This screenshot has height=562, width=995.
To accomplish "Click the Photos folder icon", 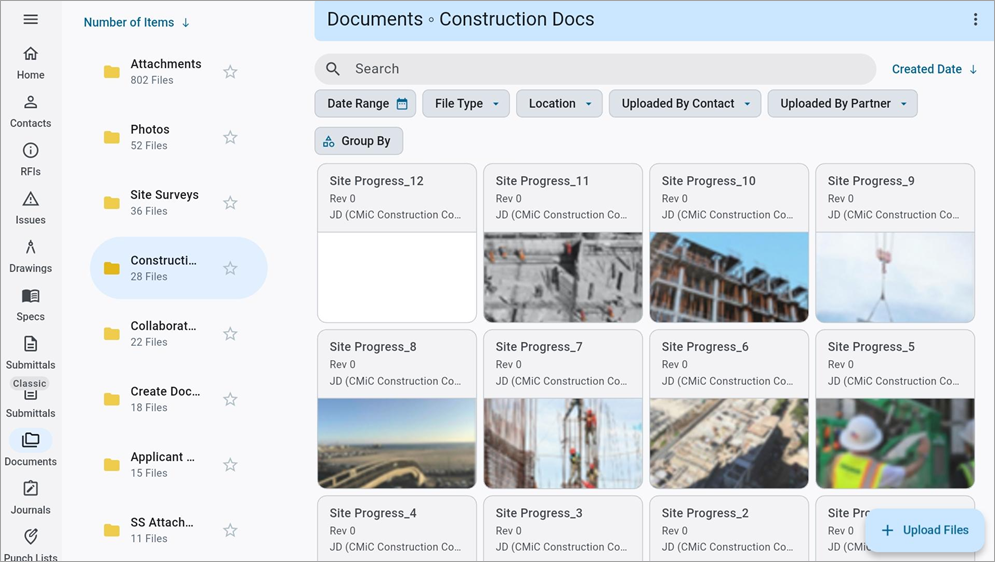I will pos(112,137).
